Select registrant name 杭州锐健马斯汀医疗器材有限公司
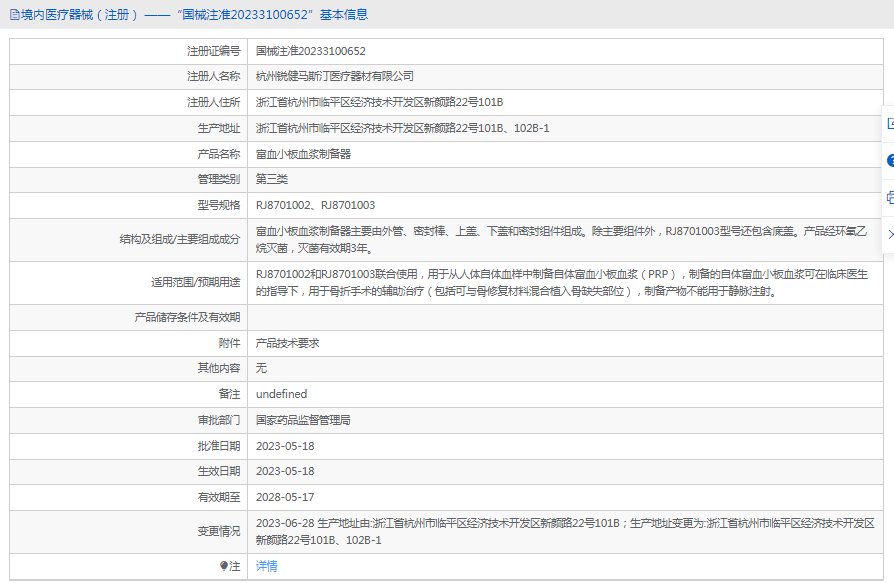894x583 pixels. [335, 76]
